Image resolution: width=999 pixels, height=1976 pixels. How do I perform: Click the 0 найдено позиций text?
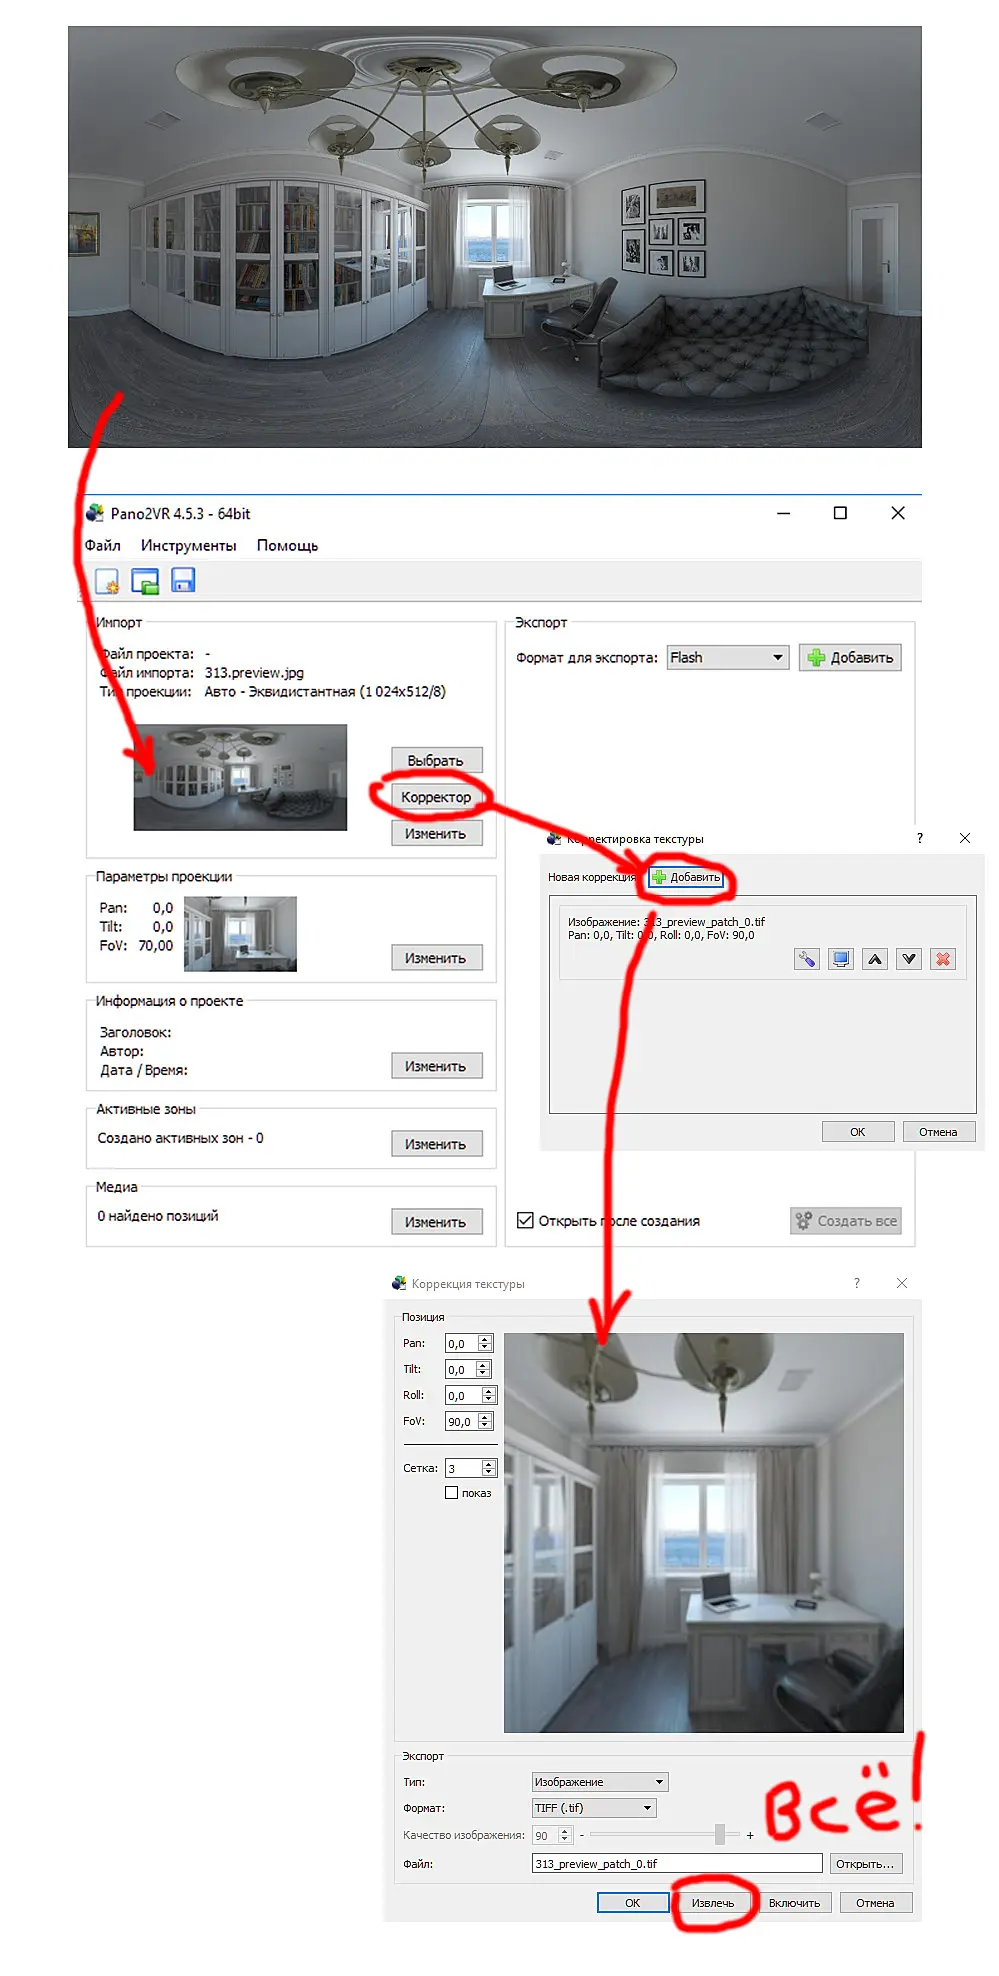tap(157, 1216)
